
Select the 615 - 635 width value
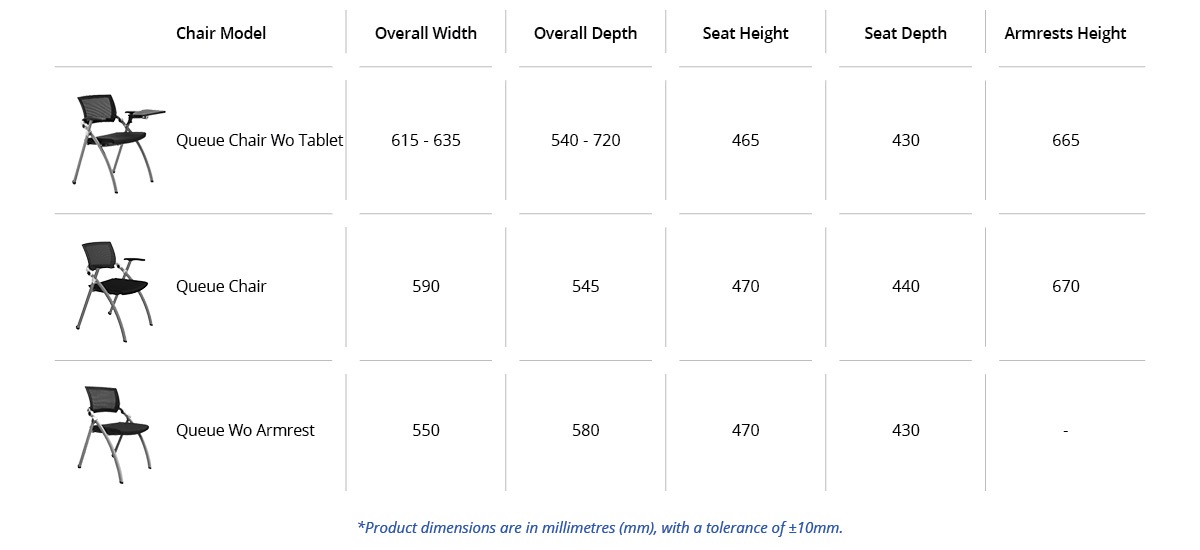426,140
